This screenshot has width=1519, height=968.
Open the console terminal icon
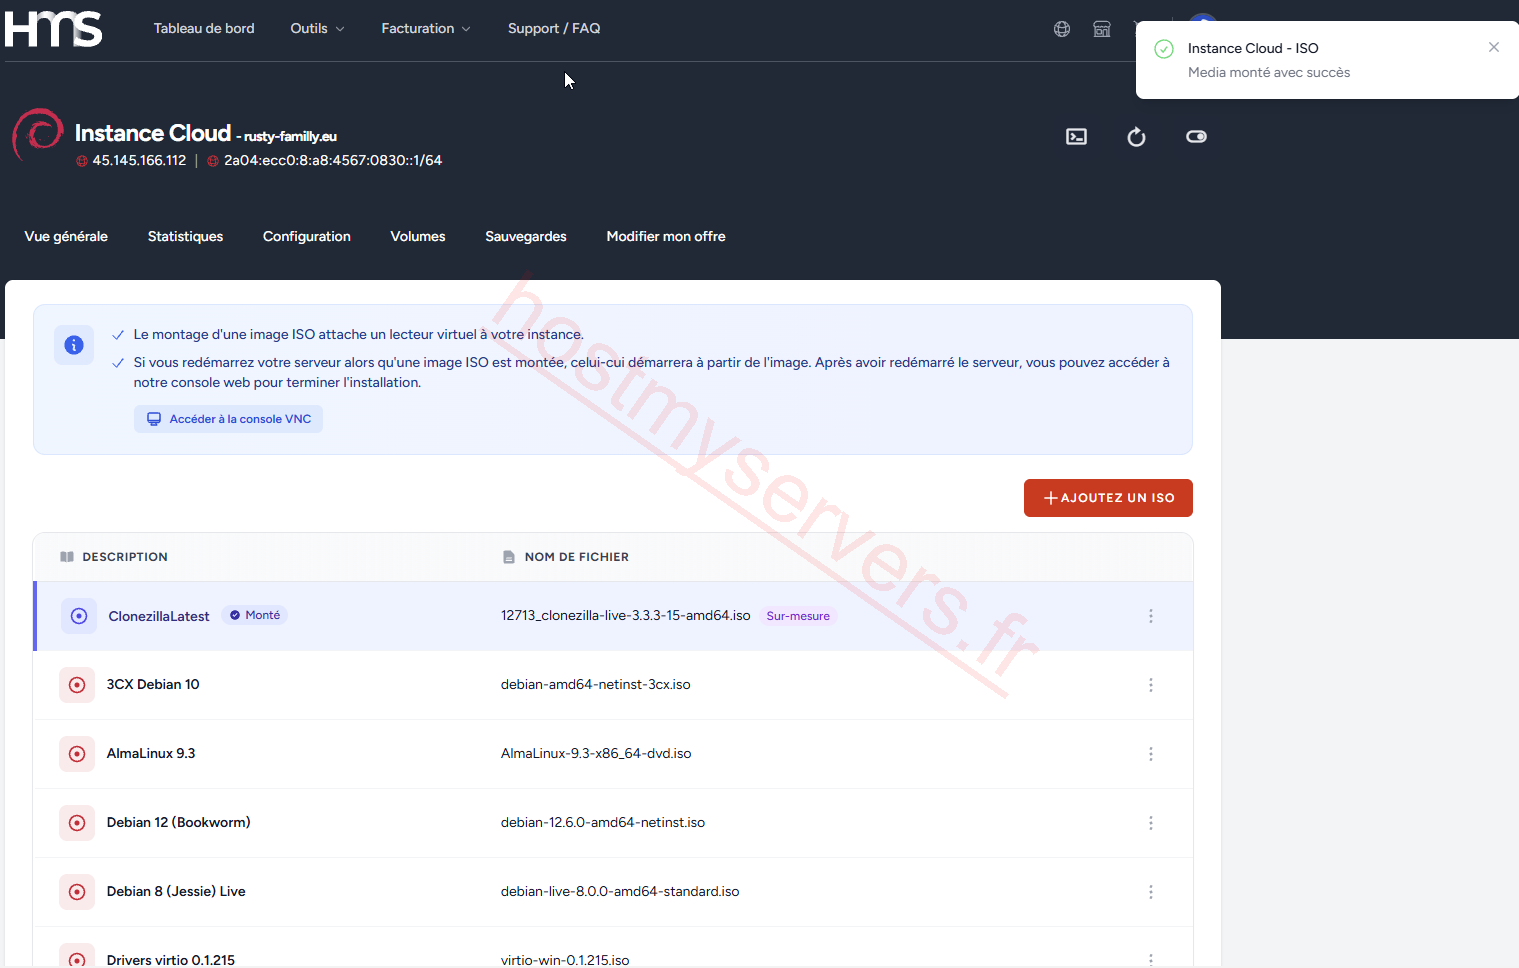pos(1076,137)
